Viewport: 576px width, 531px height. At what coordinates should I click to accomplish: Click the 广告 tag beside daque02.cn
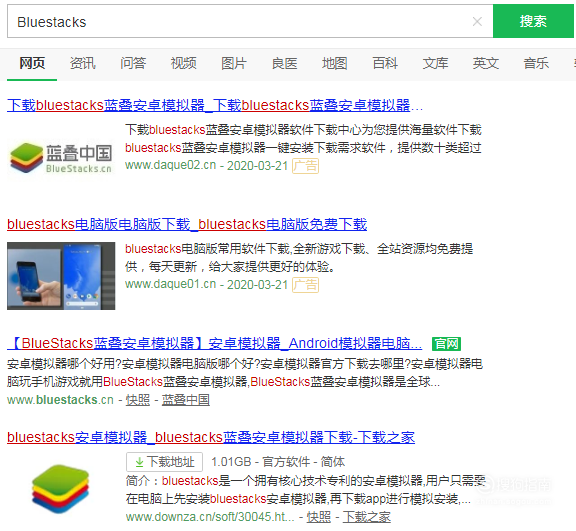pyautogui.click(x=305, y=166)
